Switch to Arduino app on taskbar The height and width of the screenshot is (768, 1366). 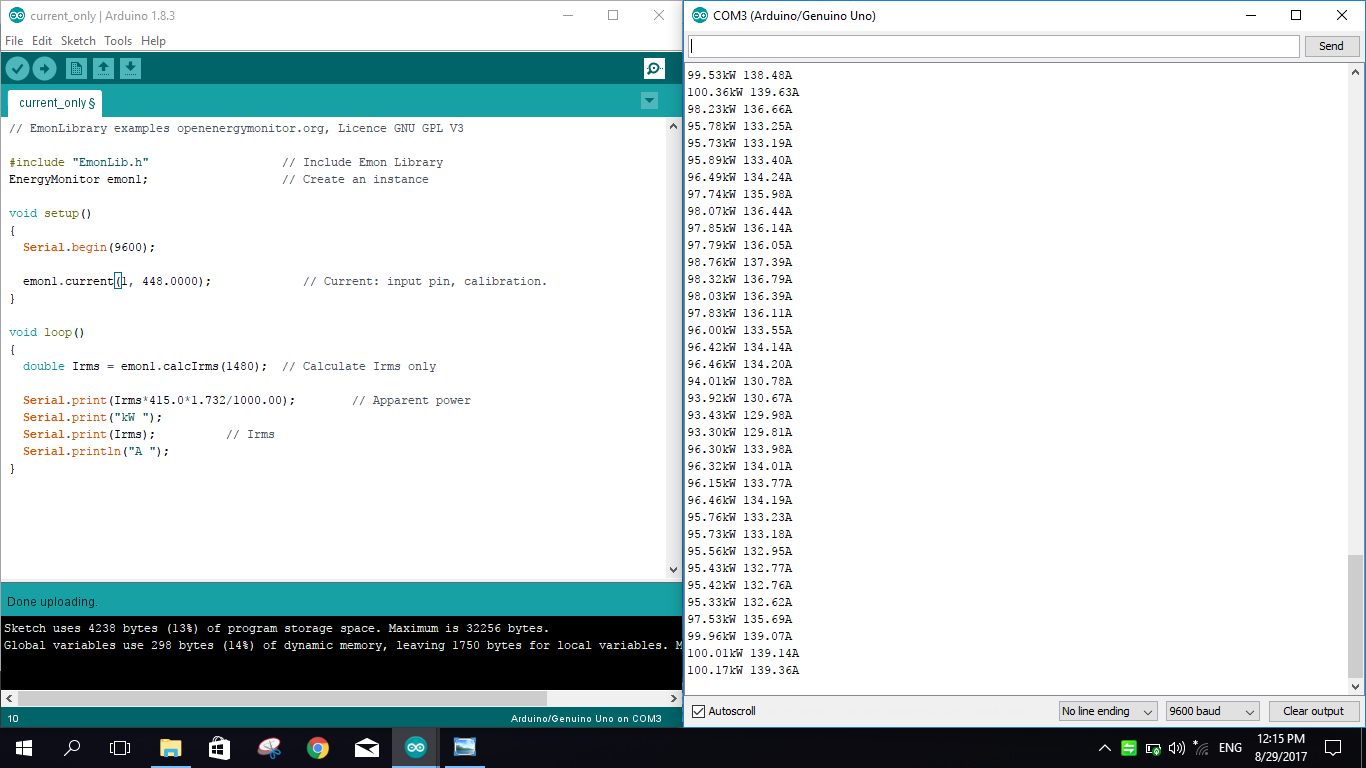415,747
